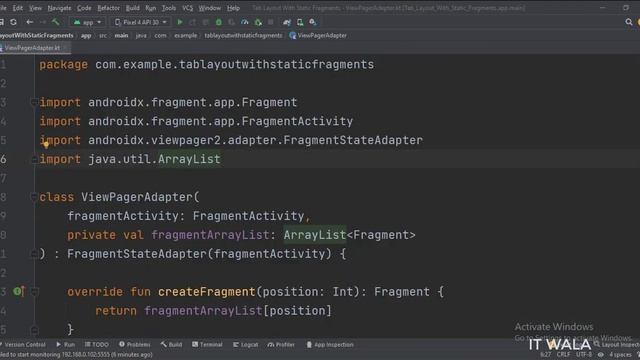The height and width of the screenshot is (360, 640).
Task: Open the Pixel 4 API 30 device dropdown
Action: pyautogui.click(x=141, y=22)
